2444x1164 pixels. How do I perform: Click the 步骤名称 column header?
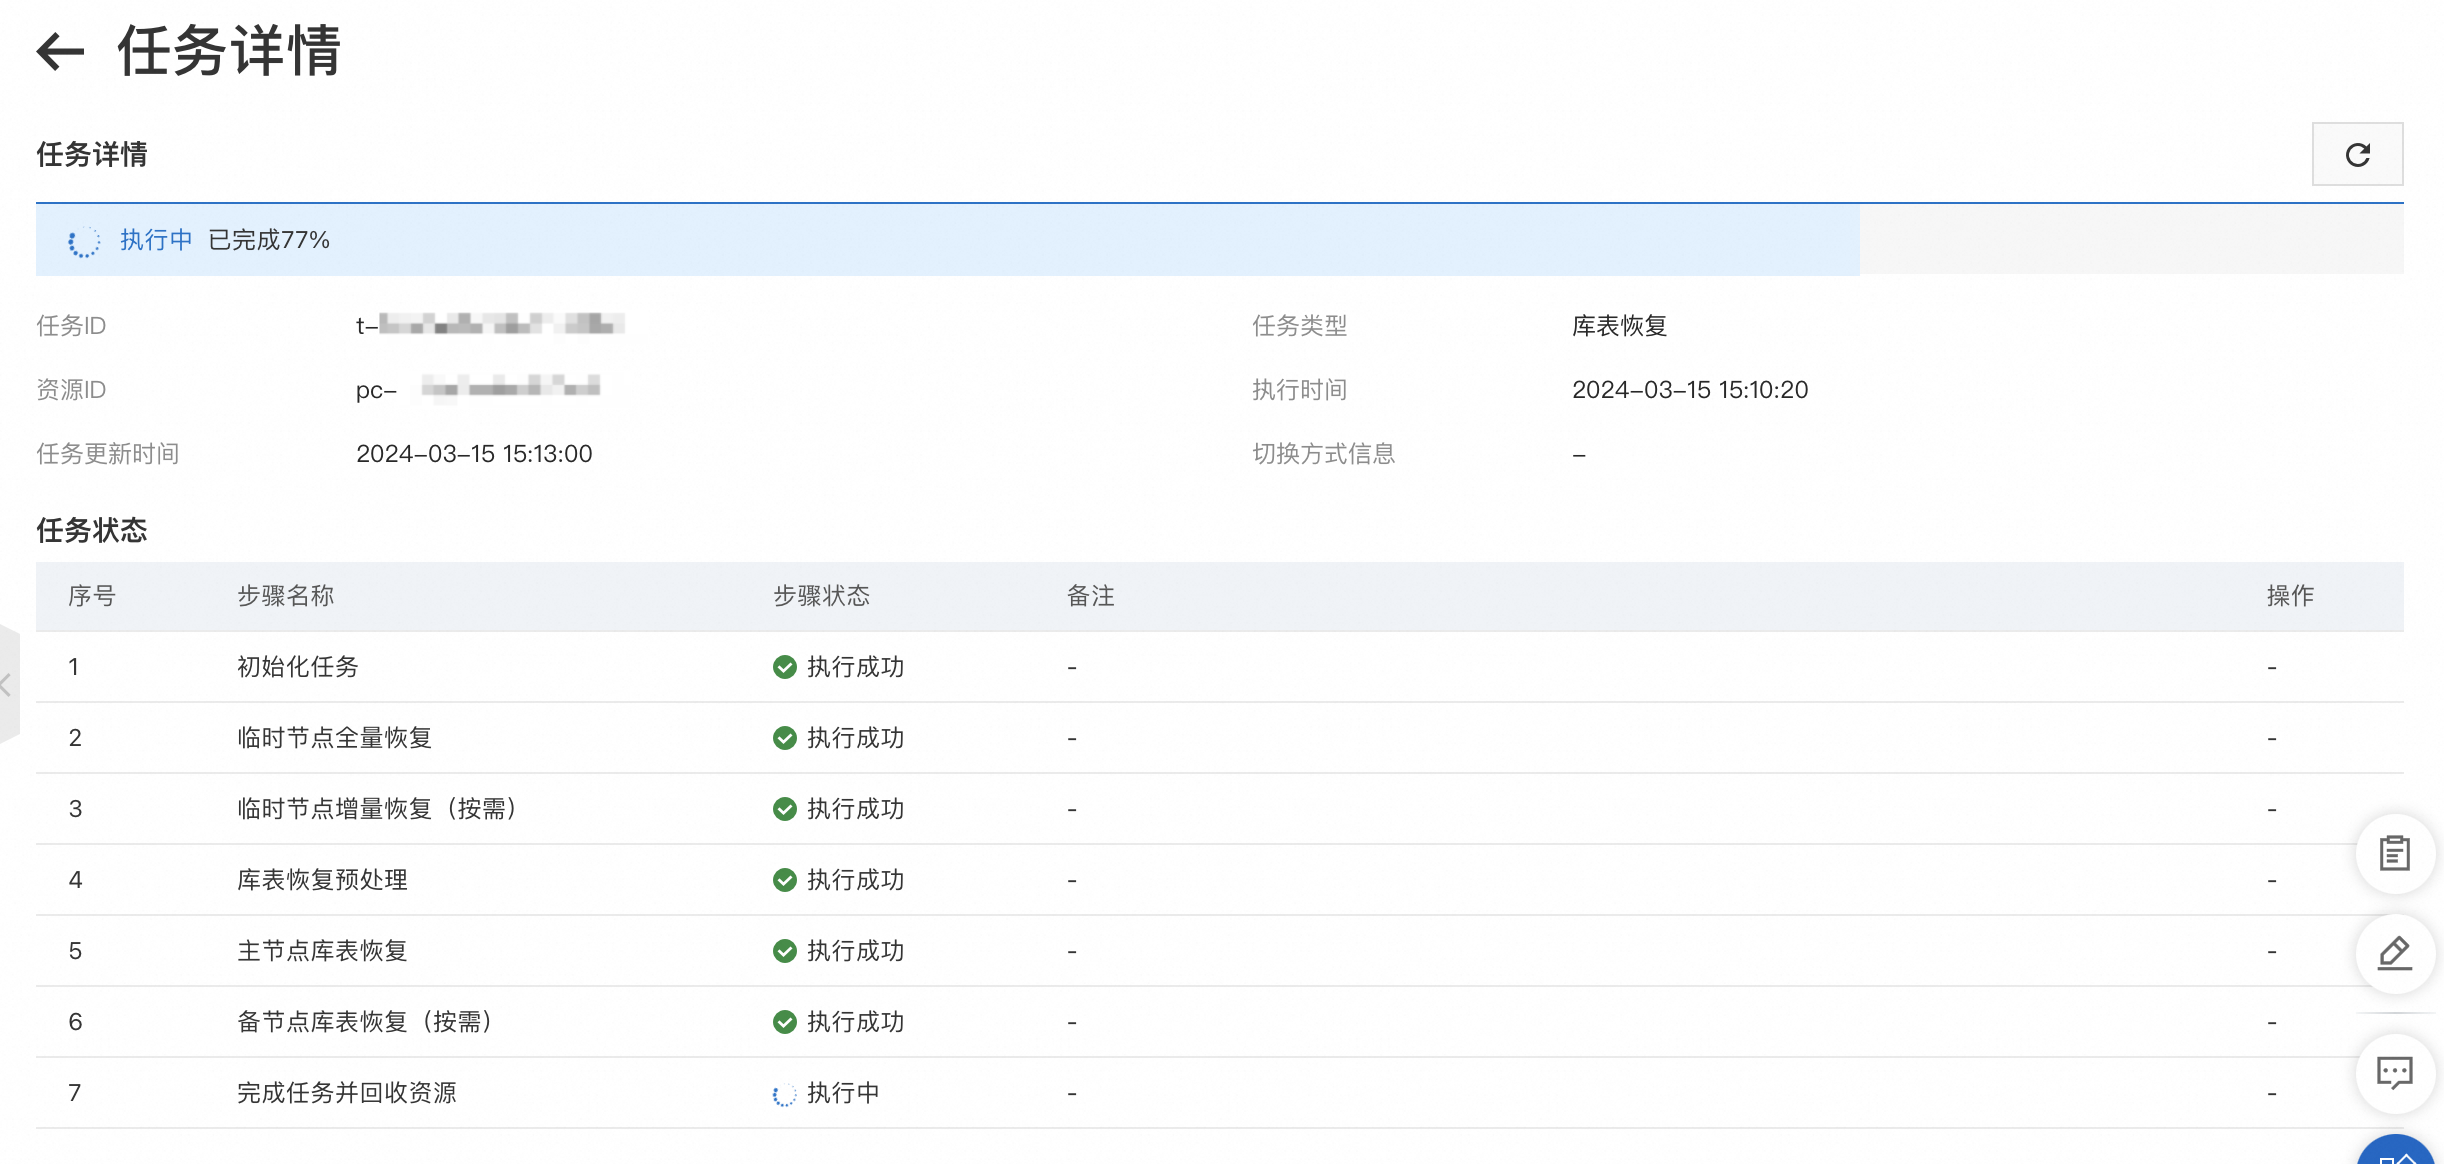285,596
